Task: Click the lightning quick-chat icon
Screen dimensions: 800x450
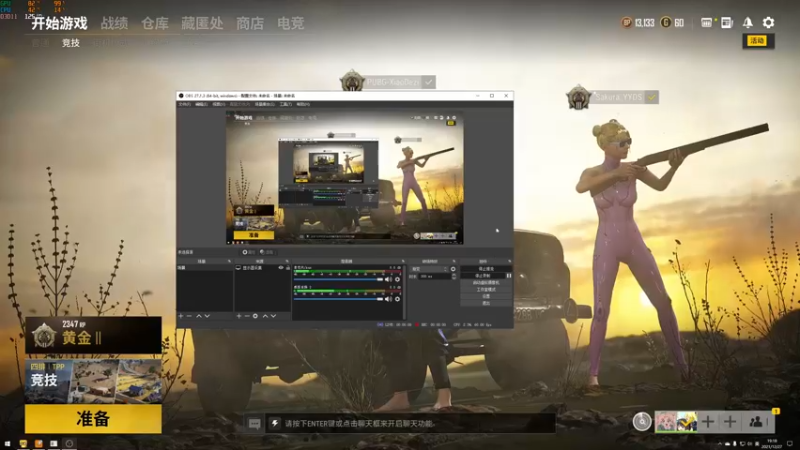Action: tap(275, 423)
